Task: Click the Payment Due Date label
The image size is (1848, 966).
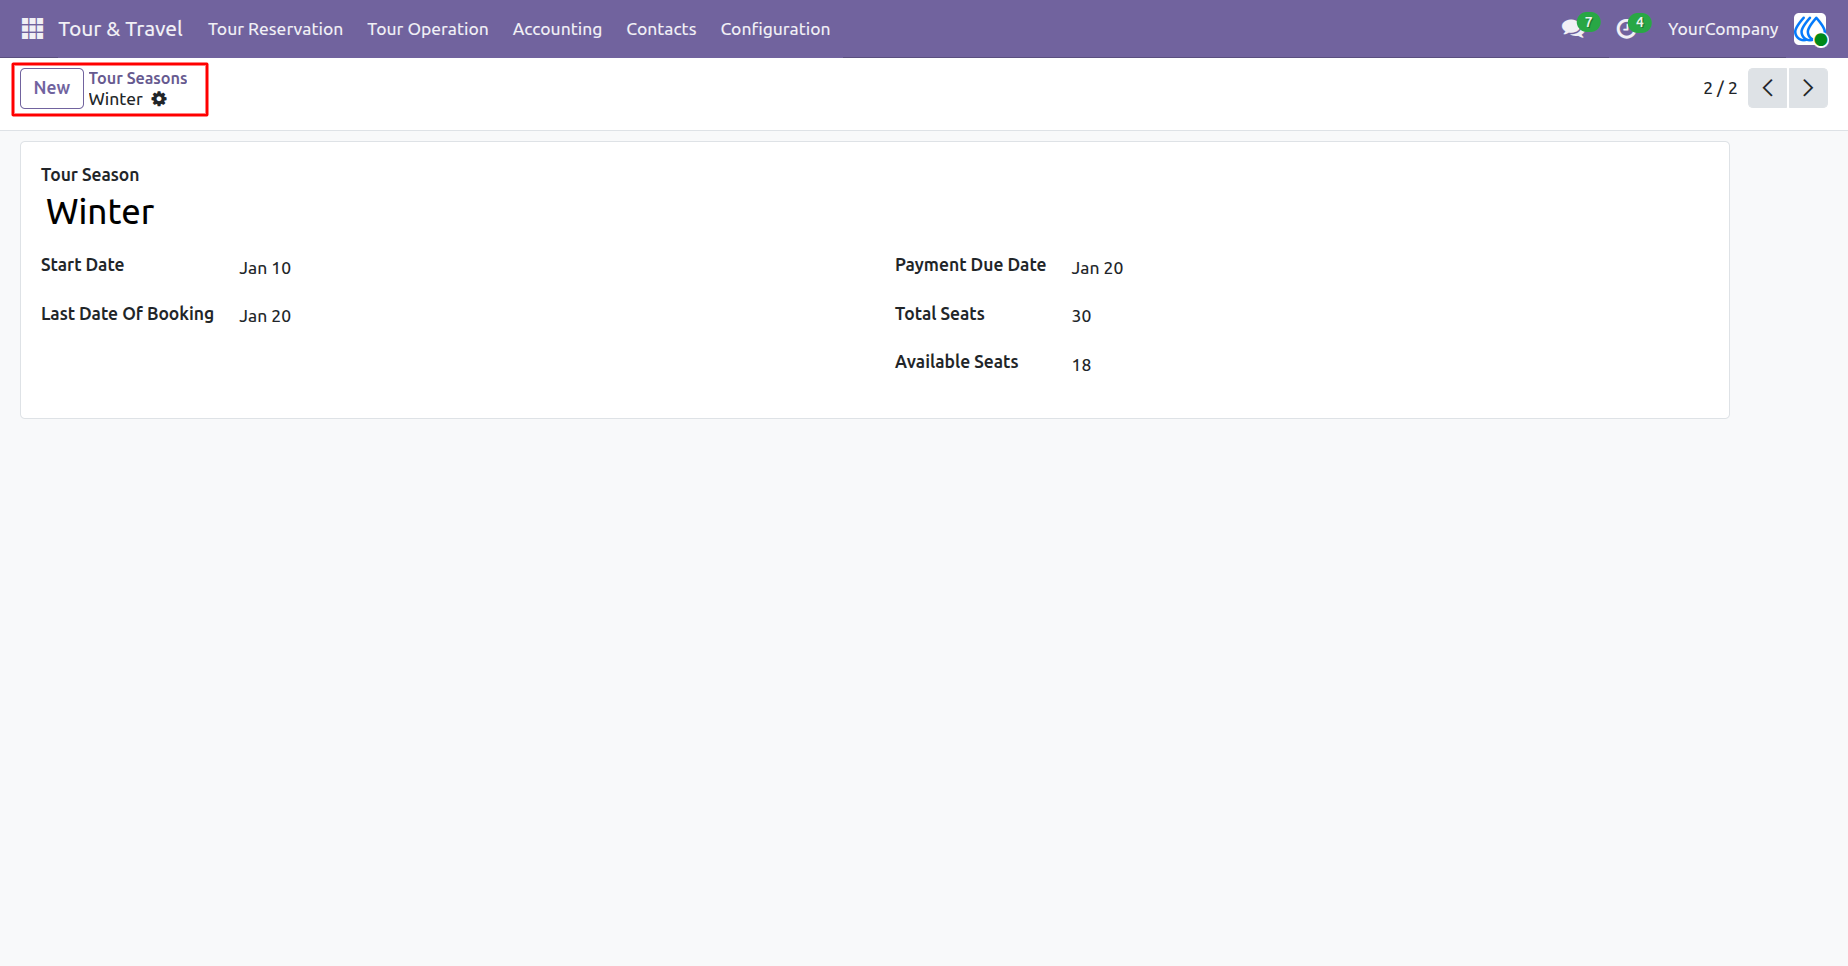Action: click(970, 265)
